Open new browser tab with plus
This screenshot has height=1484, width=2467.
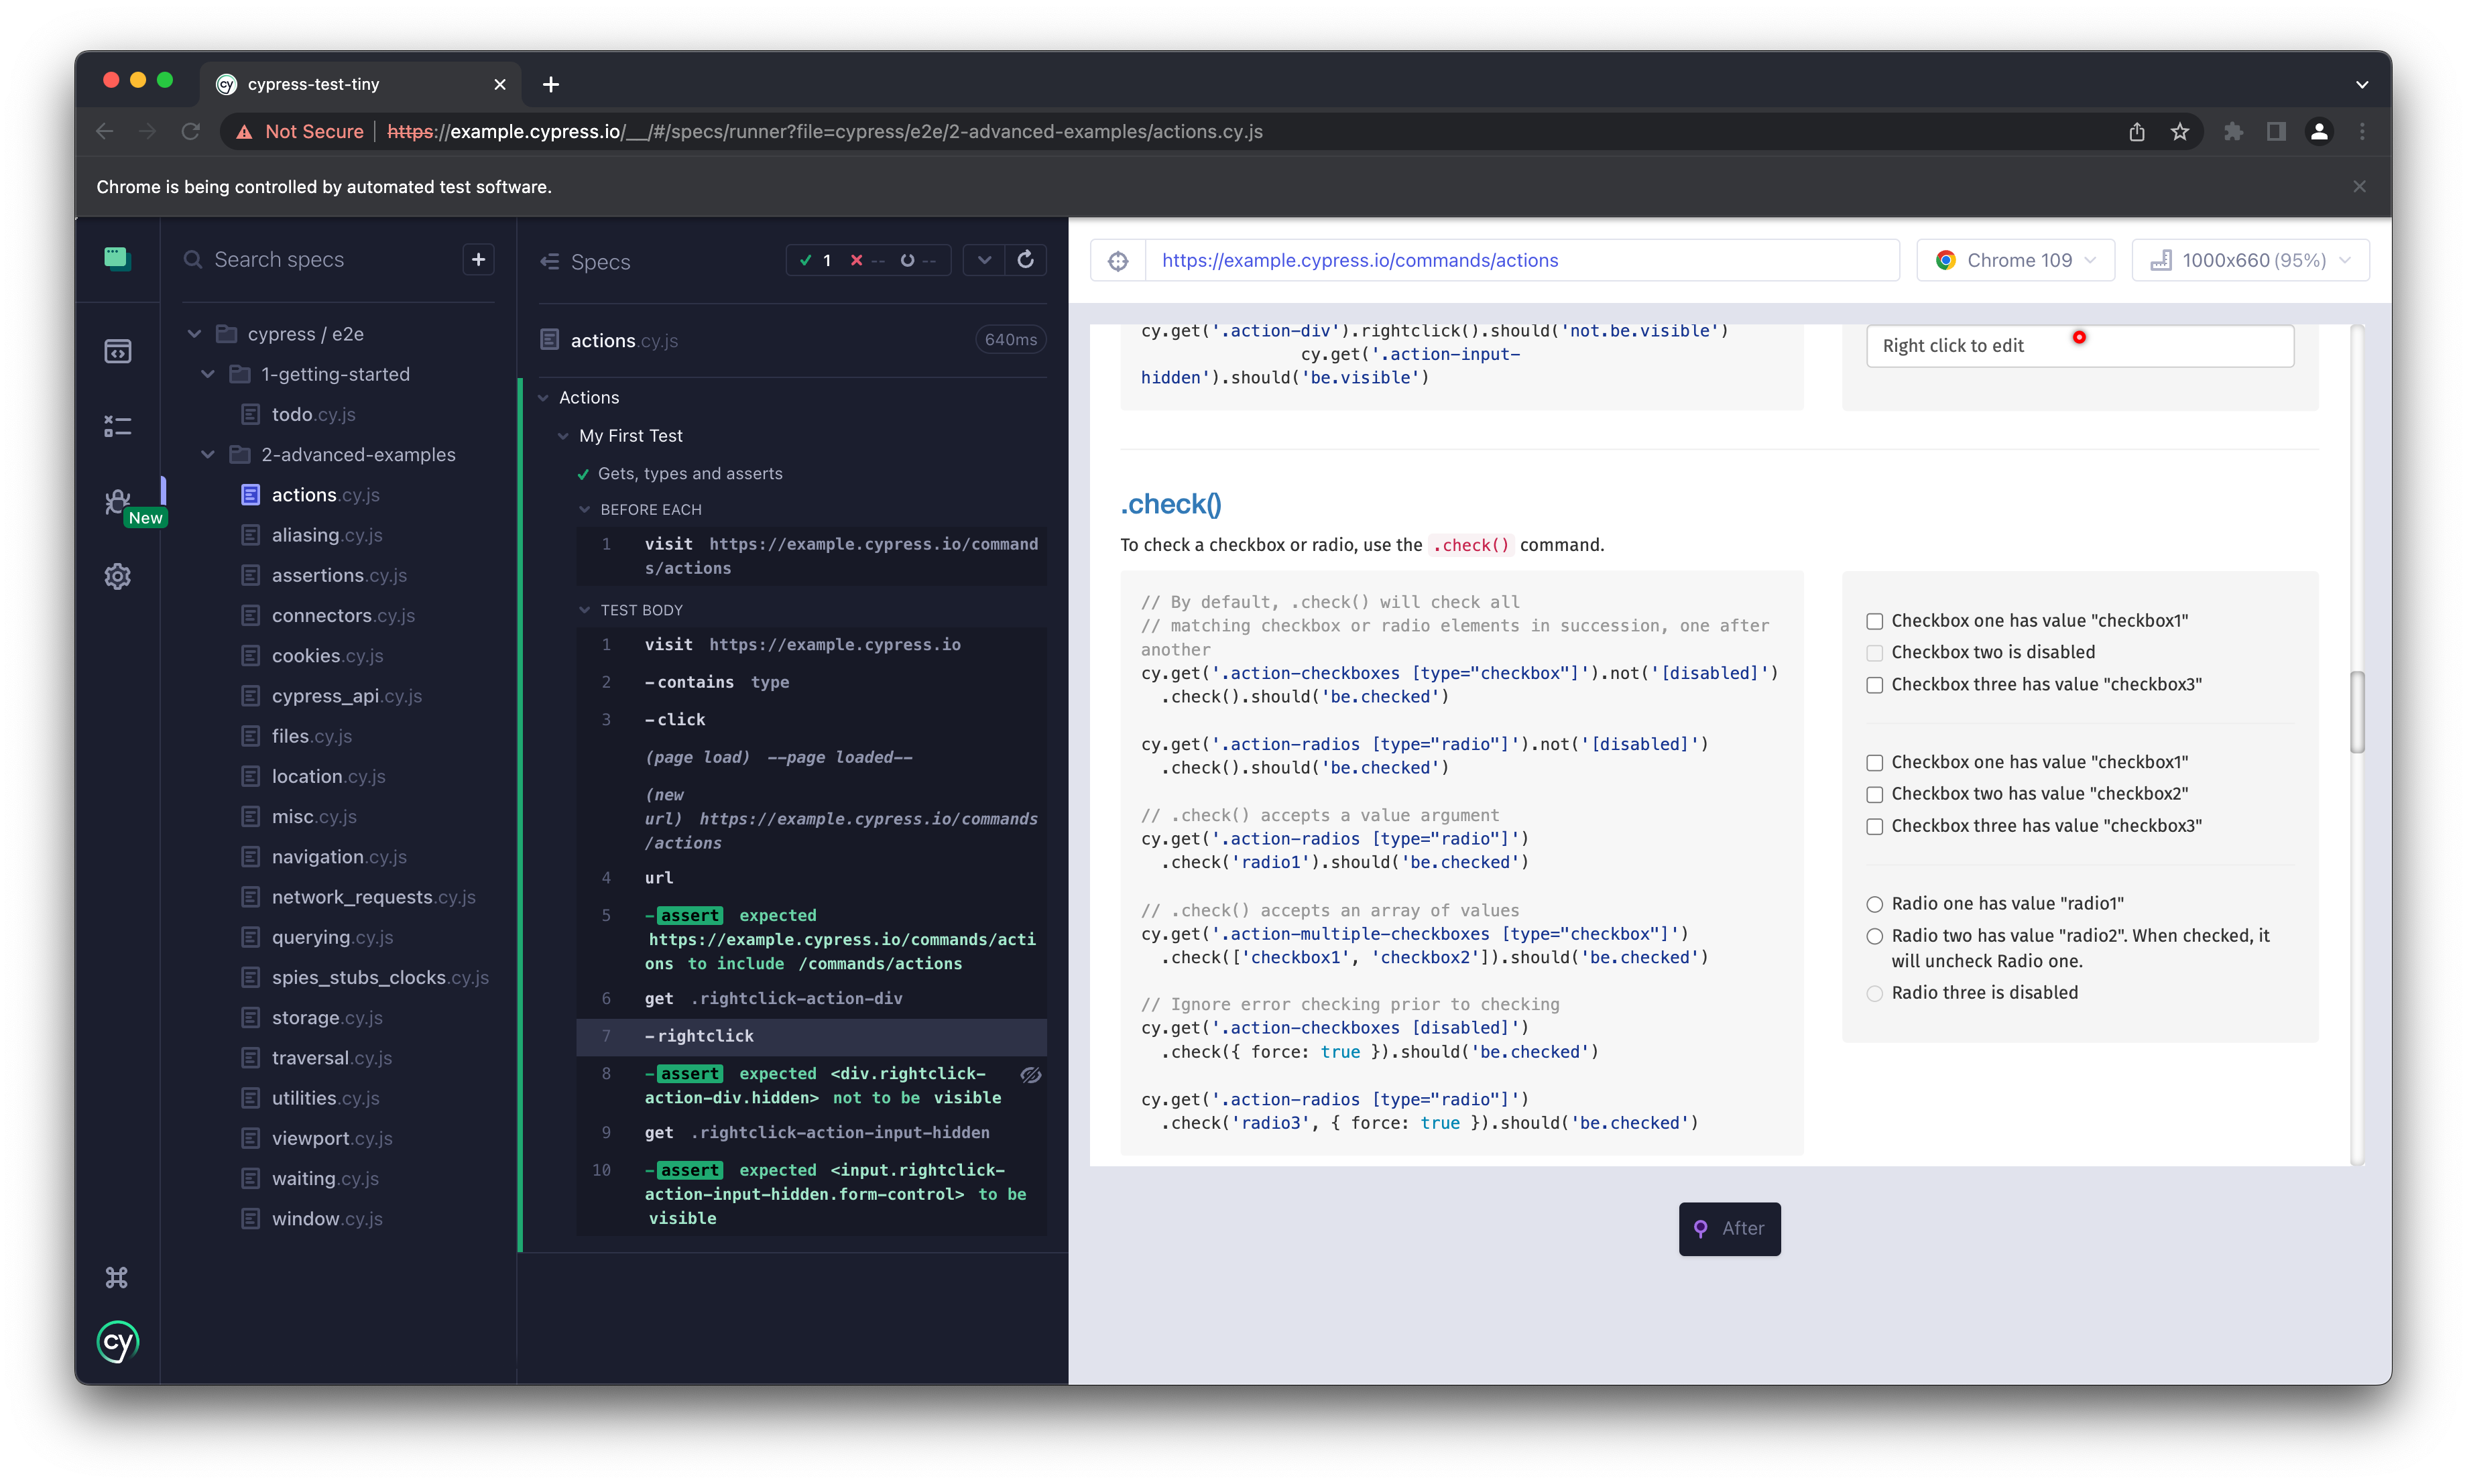click(550, 85)
